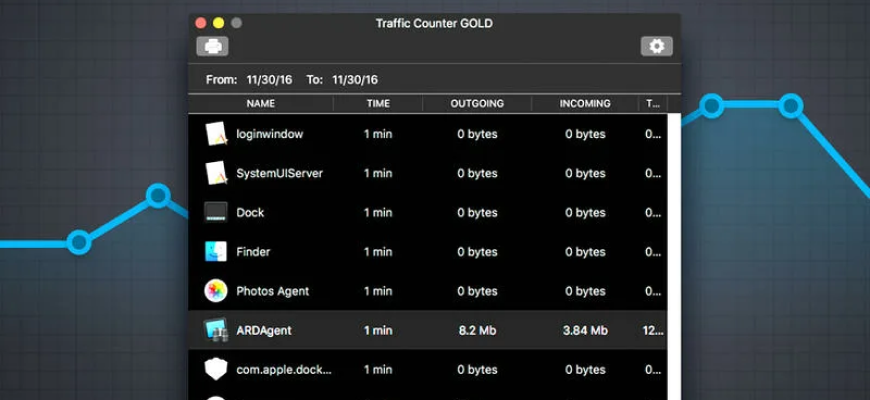
Task: Set the From date 11/30/16
Action: [269, 79]
